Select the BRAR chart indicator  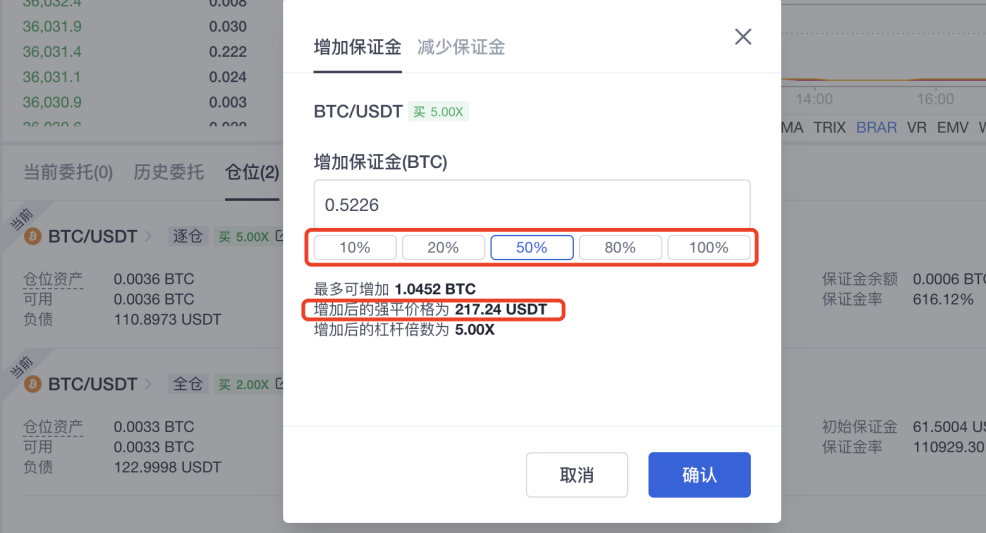876,128
